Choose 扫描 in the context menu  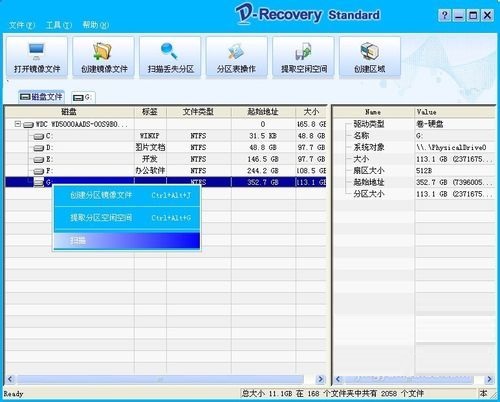click(127, 241)
